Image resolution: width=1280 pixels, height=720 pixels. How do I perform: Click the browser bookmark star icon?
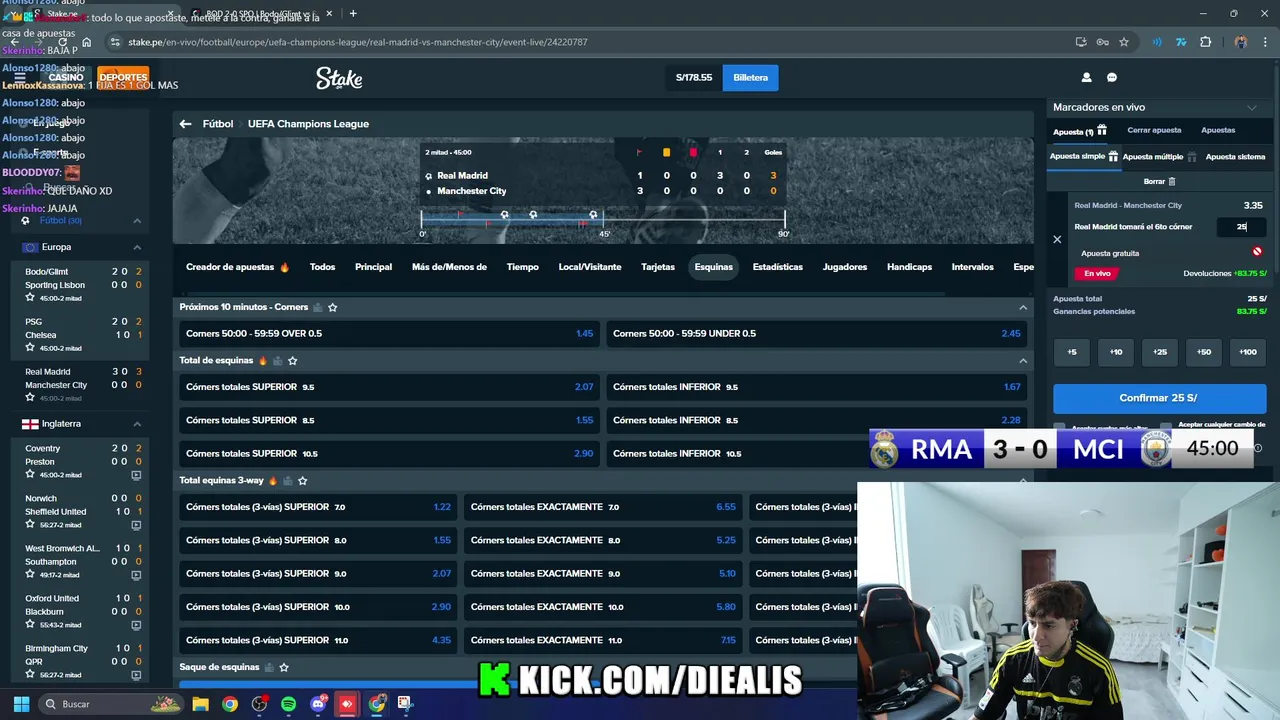coord(1124,42)
